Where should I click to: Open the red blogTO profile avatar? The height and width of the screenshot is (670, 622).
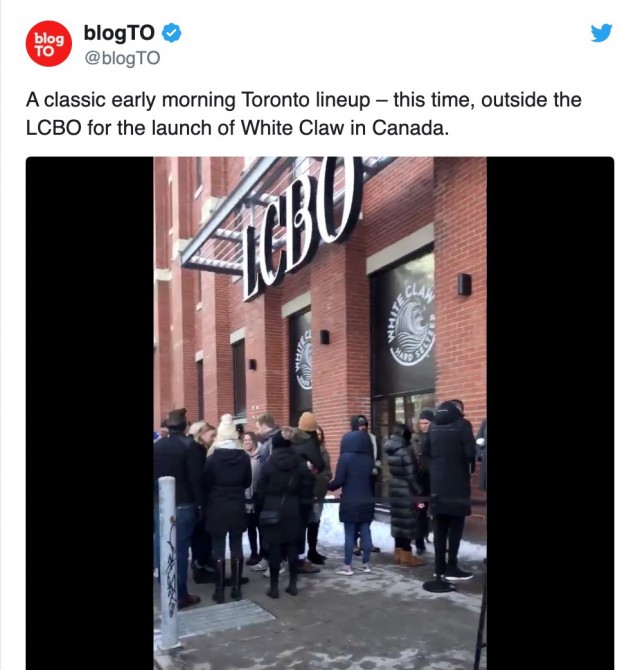(48, 44)
